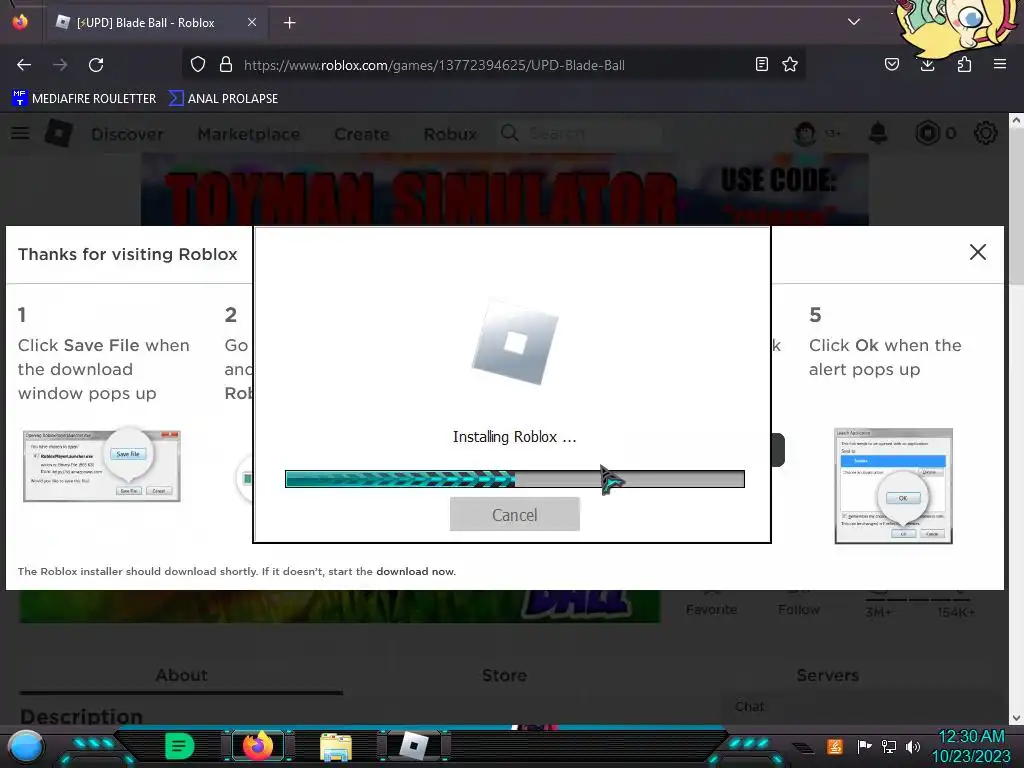This screenshot has height=768, width=1024.
Task: Open the Firefox application menu
Action: [1000, 65]
